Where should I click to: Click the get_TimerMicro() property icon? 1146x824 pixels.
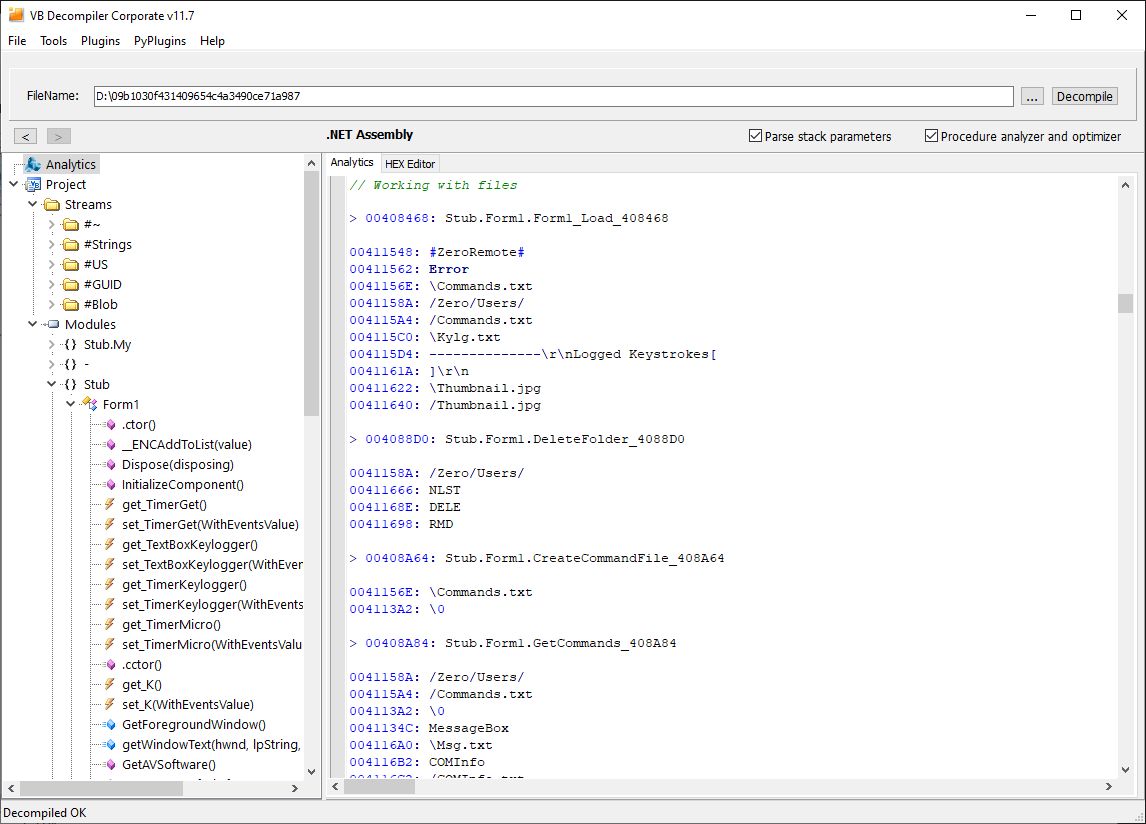point(110,624)
